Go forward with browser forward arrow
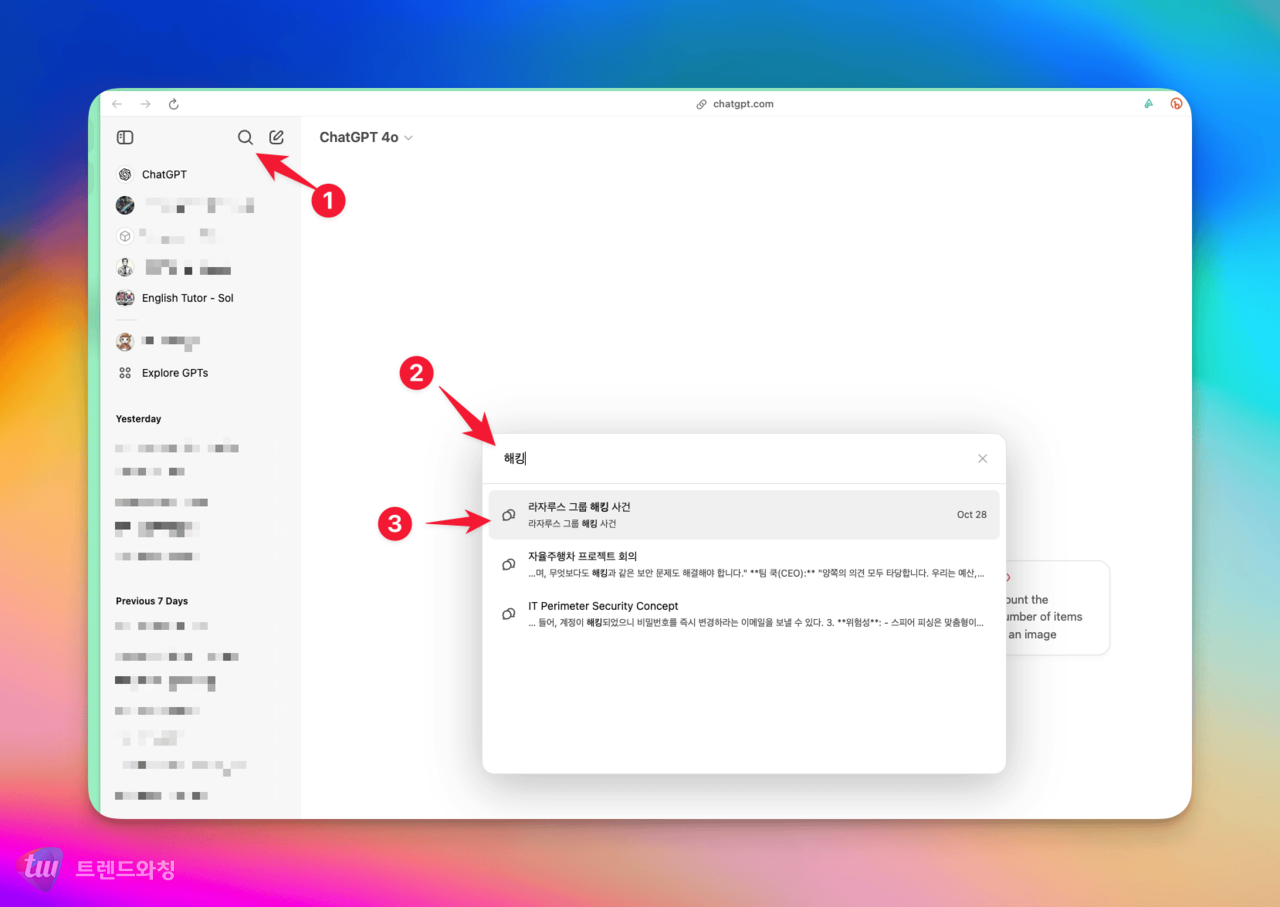The height and width of the screenshot is (907, 1280). pos(145,104)
